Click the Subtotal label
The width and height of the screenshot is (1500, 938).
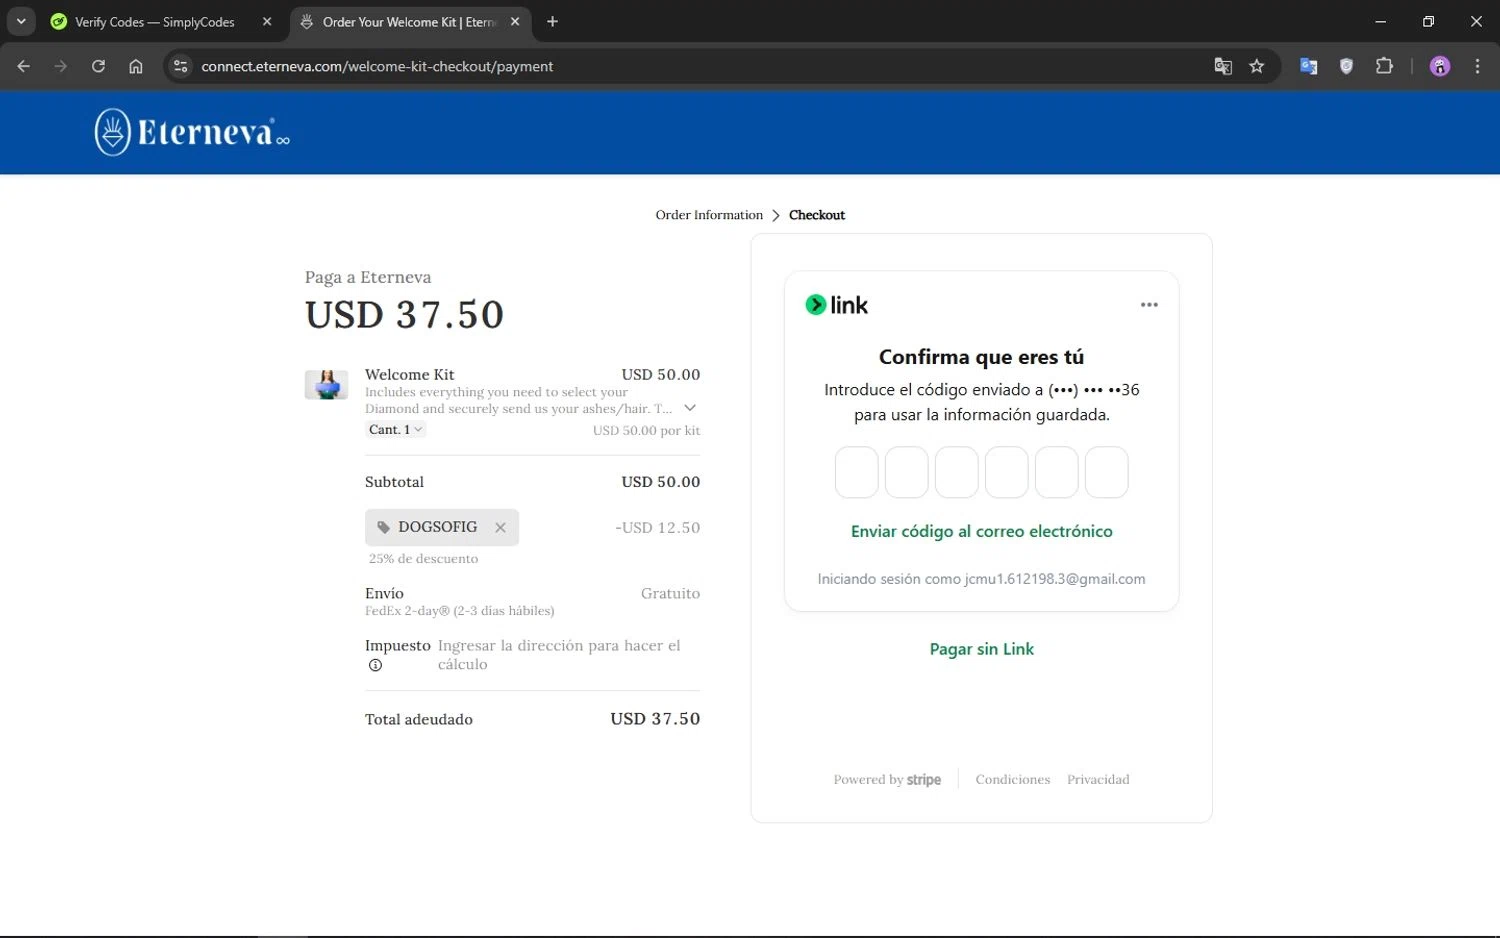(x=394, y=482)
